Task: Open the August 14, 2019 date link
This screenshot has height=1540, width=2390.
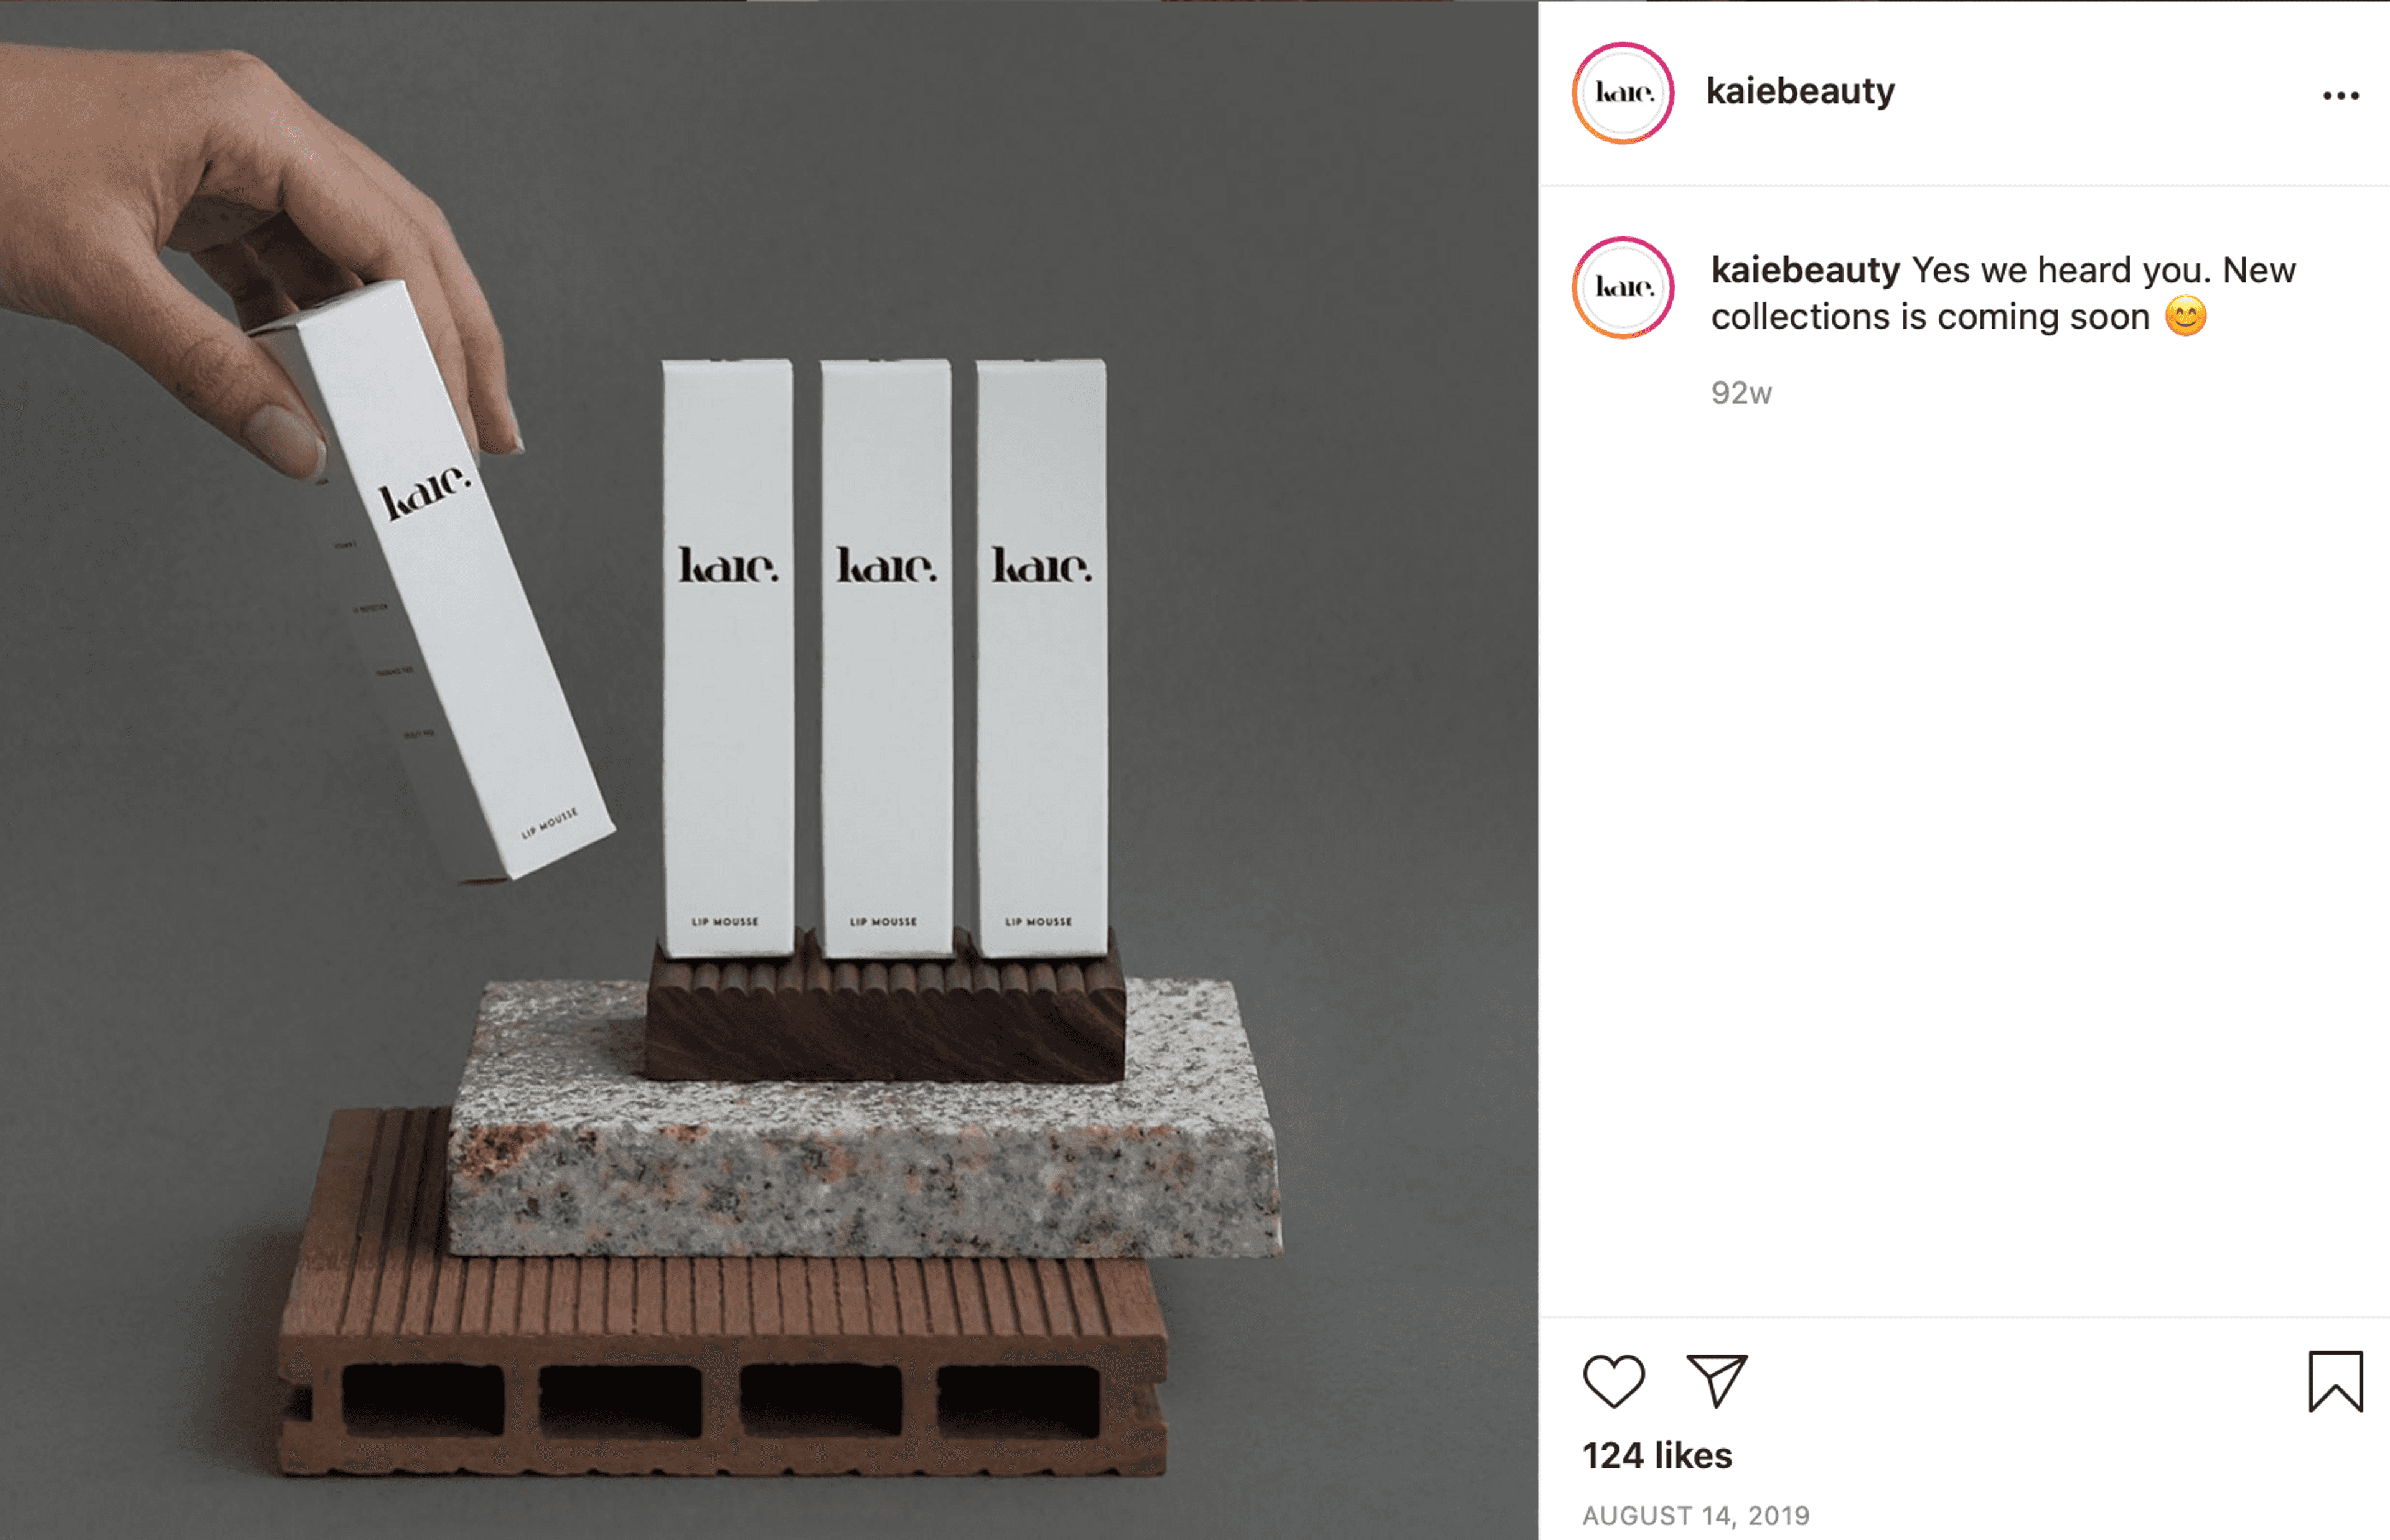Action: point(1696,1516)
